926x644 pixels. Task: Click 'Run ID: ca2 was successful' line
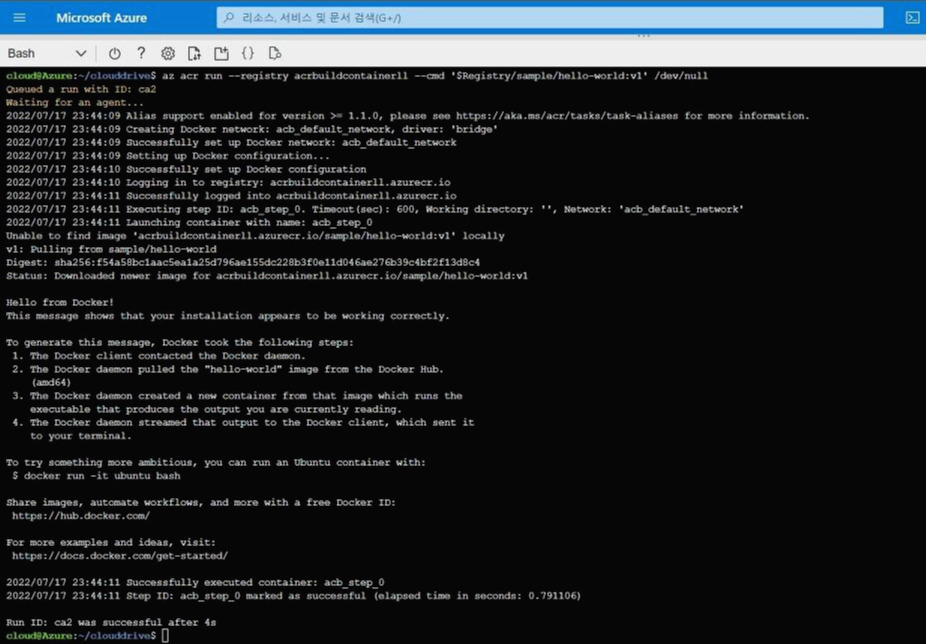[x=111, y=622]
